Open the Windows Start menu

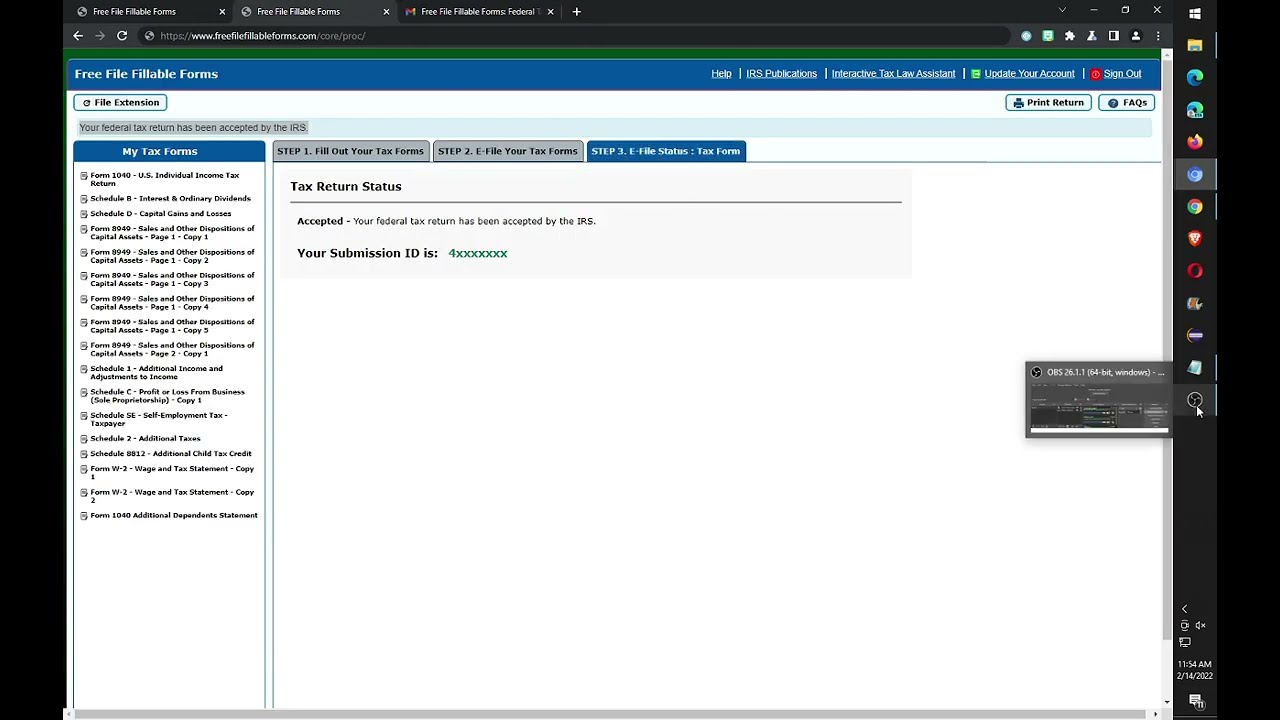(1195, 14)
